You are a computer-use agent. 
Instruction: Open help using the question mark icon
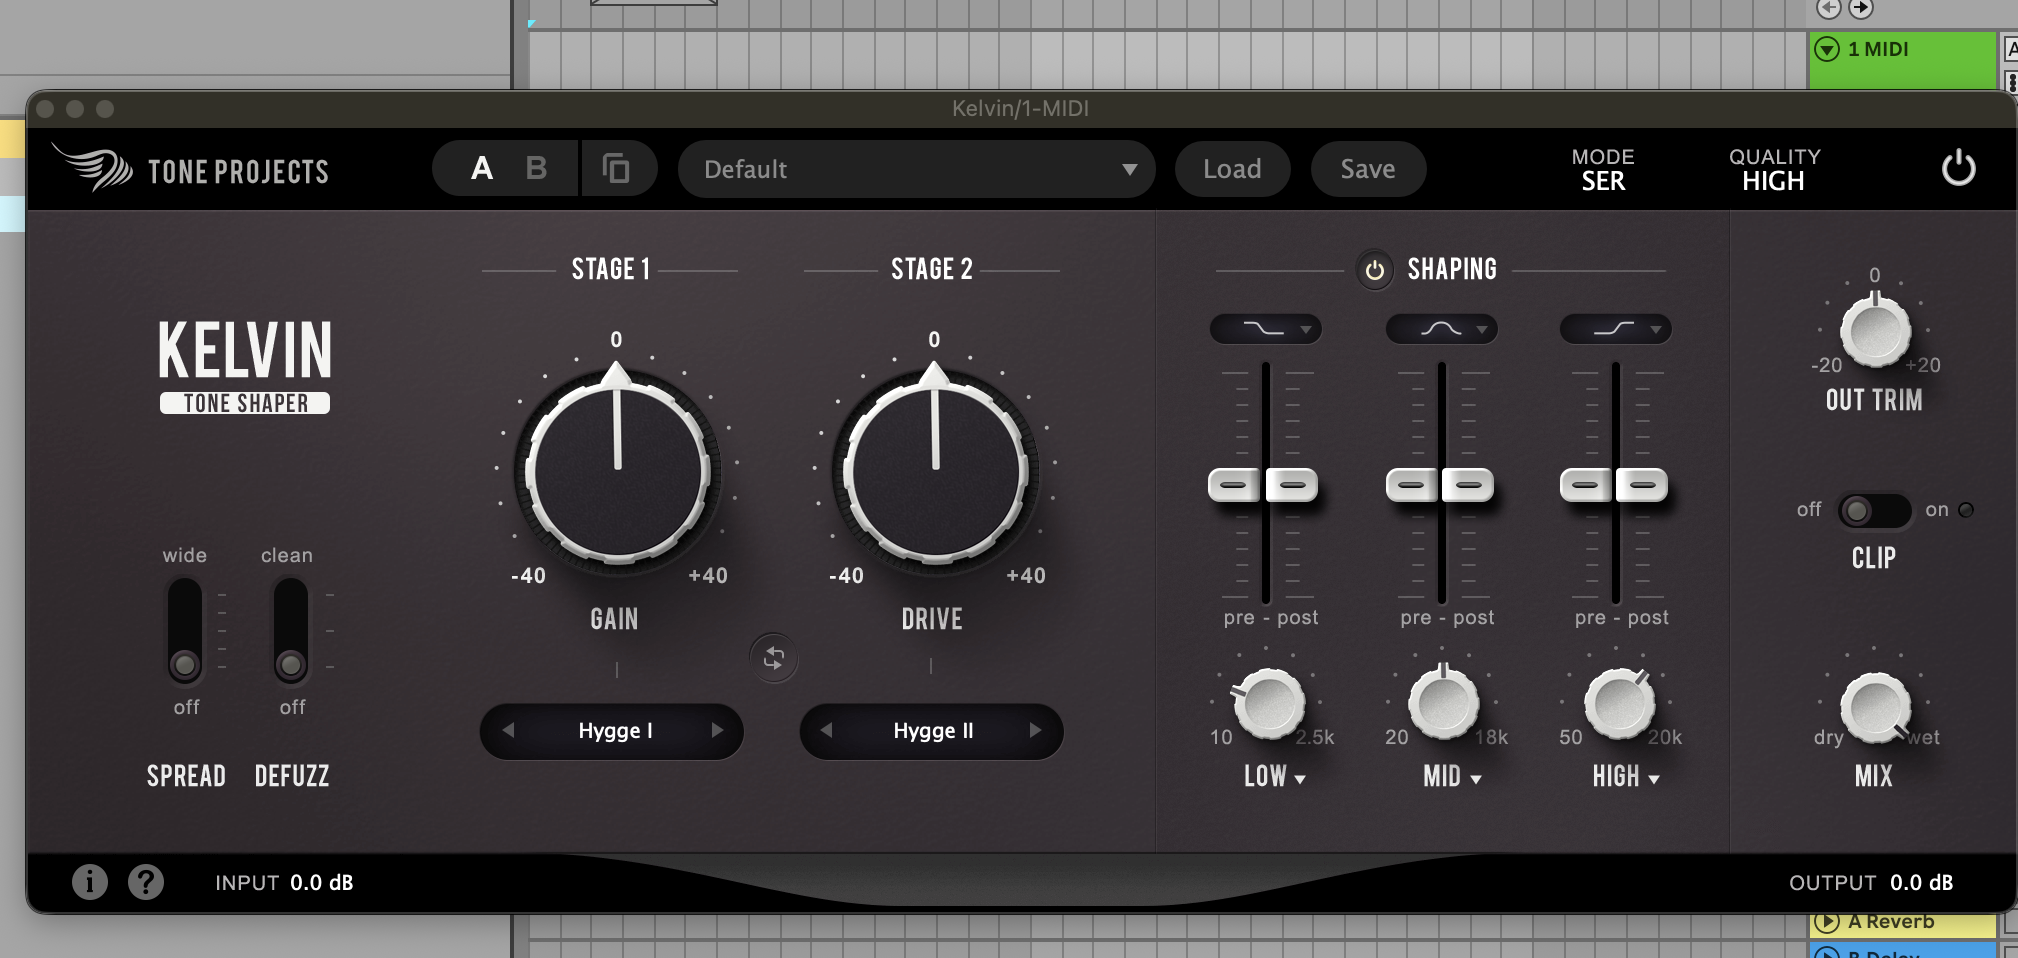(146, 882)
